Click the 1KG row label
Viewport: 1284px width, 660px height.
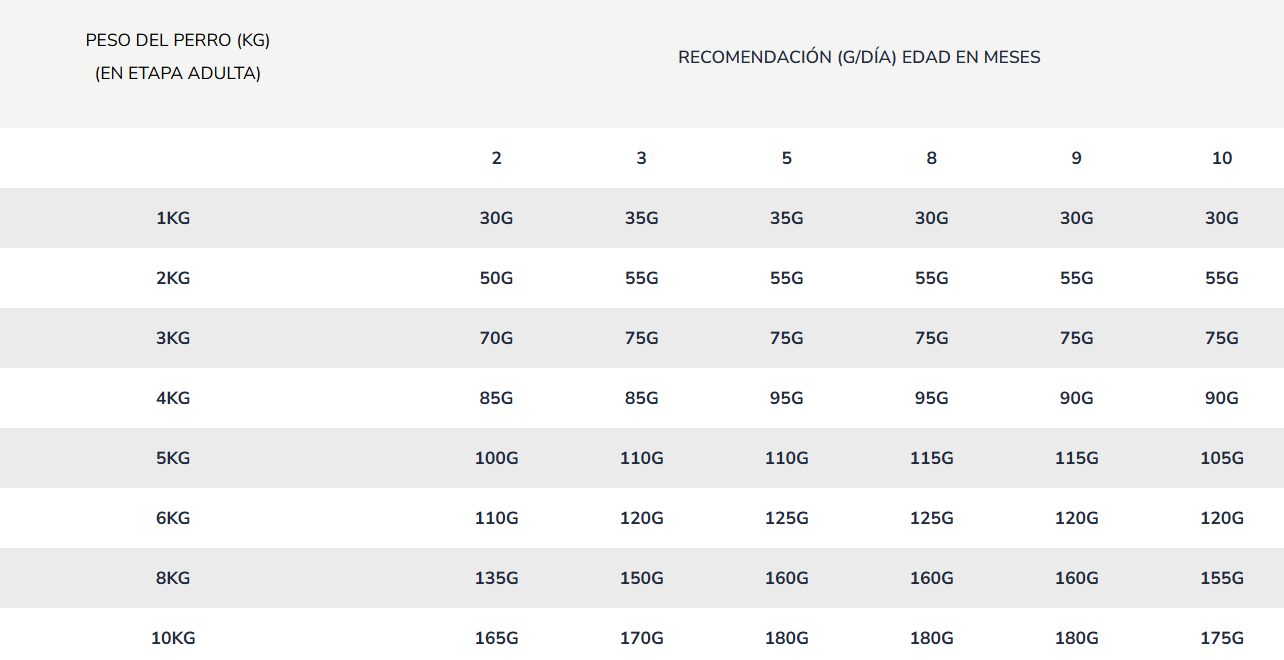pyautogui.click(x=173, y=218)
